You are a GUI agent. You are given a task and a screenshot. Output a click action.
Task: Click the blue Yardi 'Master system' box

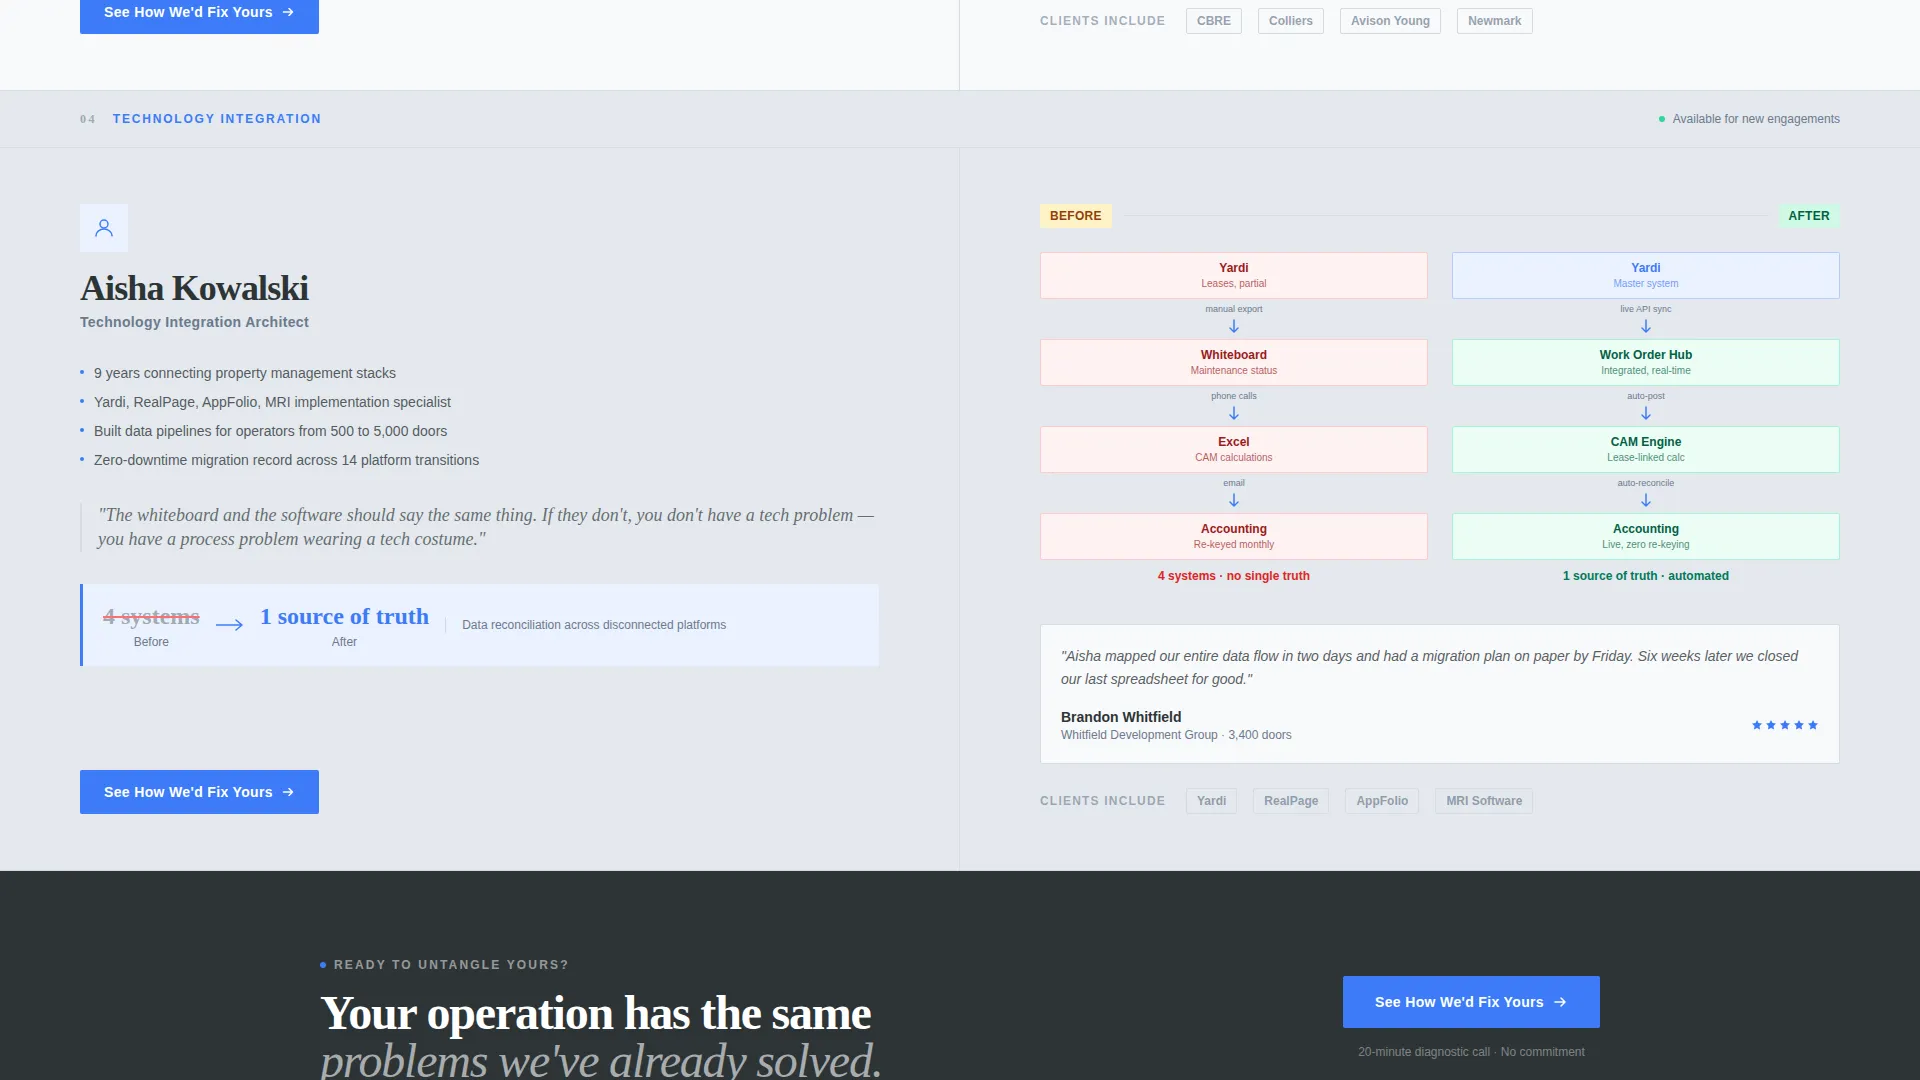click(1646, 275)
